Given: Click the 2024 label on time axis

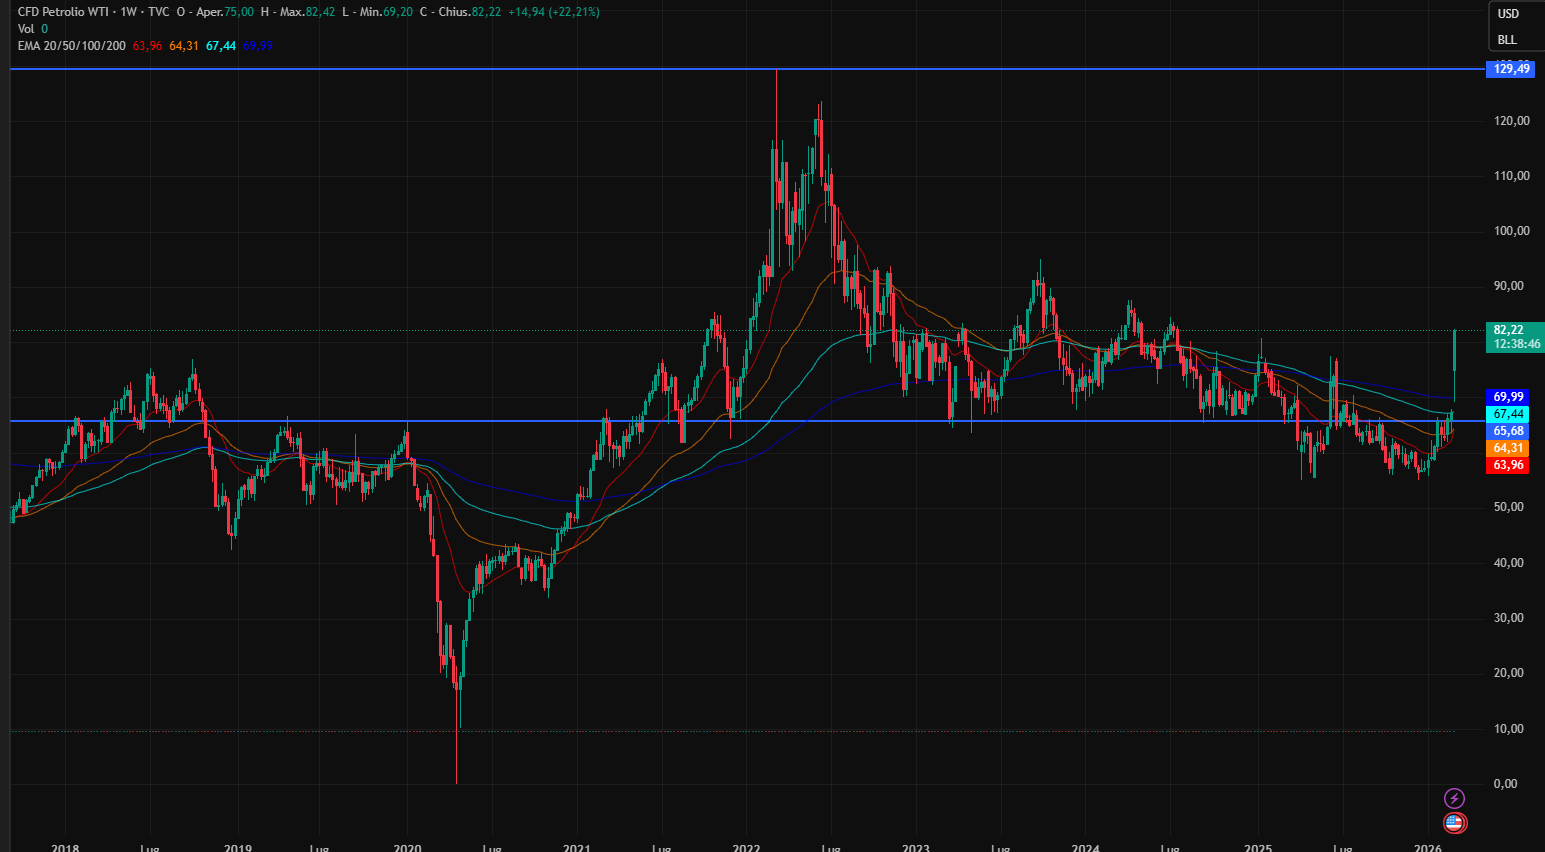Looking at the screenshot, I should tap(1086, 847).
